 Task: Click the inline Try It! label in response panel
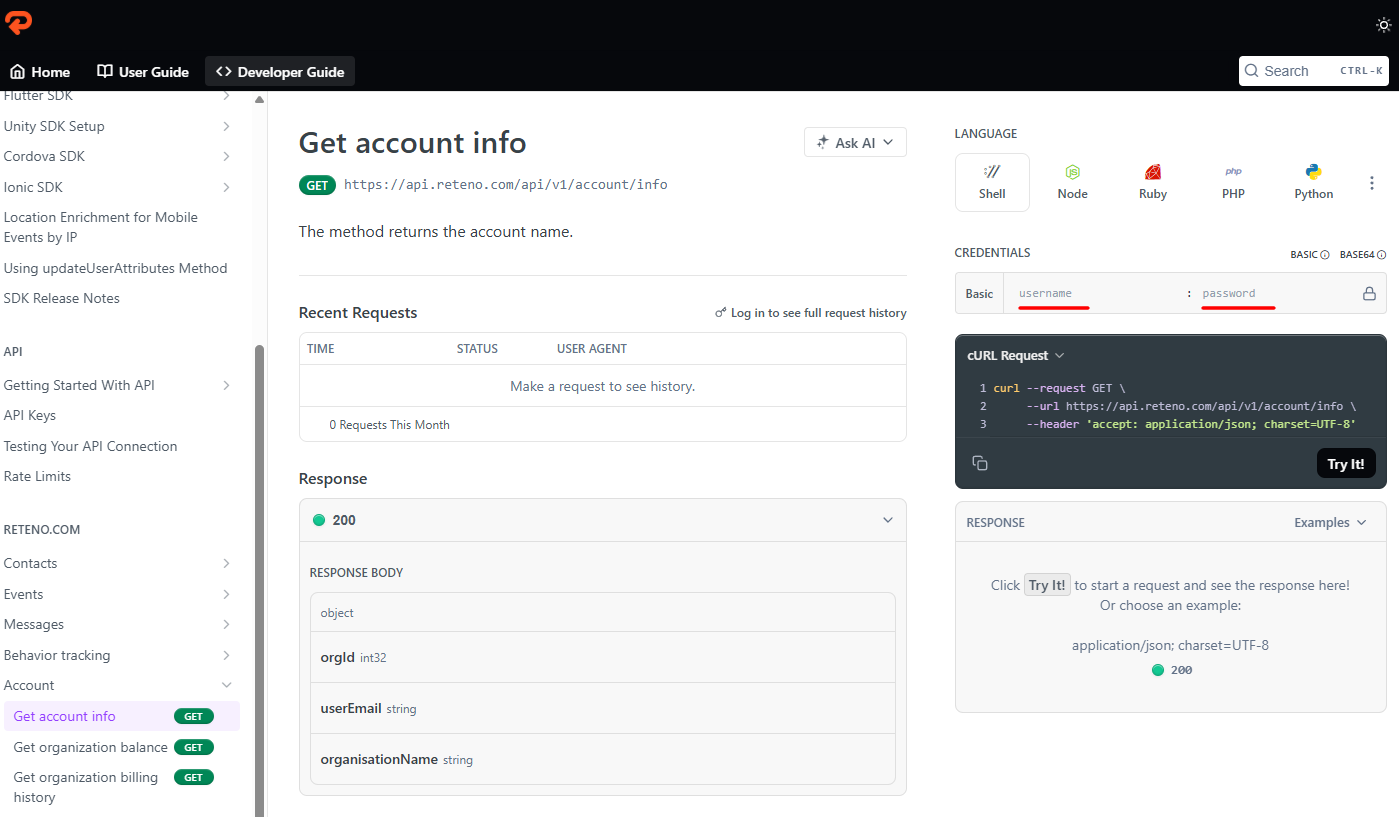[1047, 585]
